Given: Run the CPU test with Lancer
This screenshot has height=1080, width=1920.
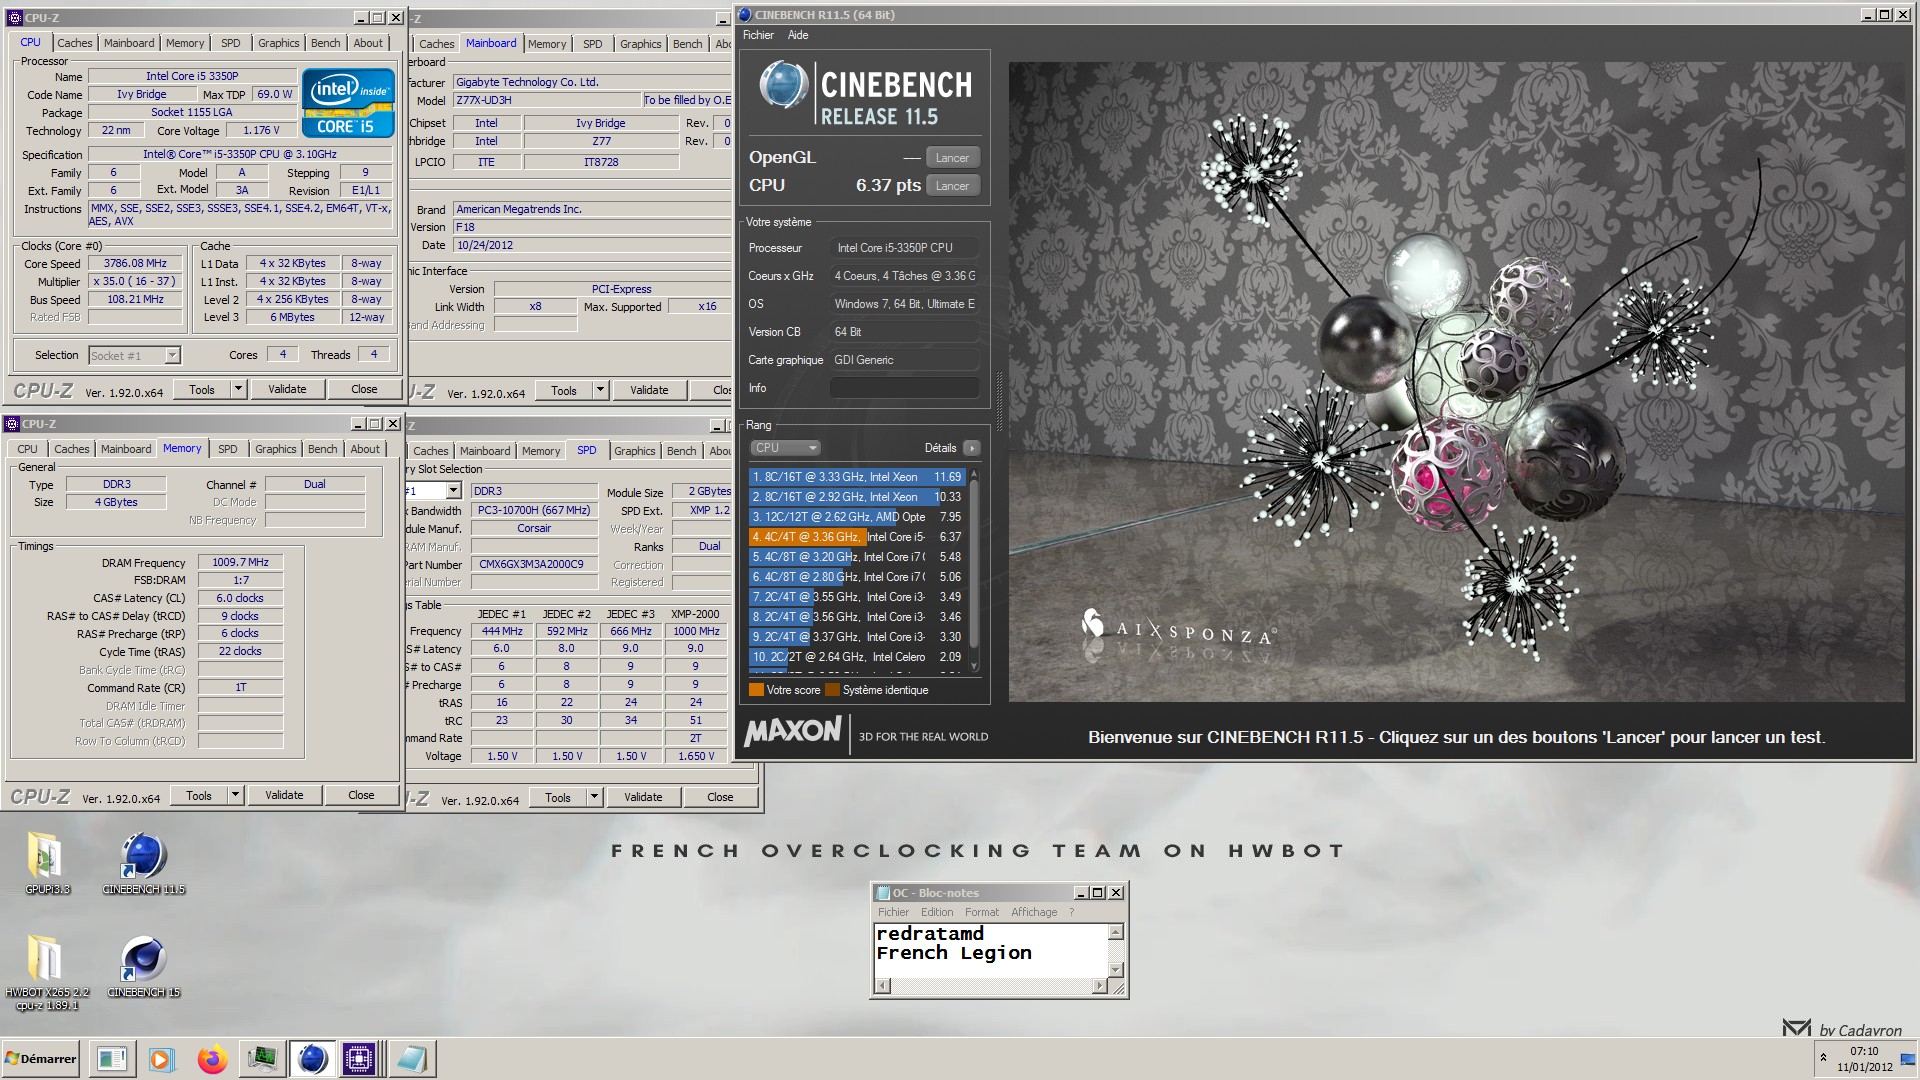Looking at the screenshot, I should pos(952,186).
